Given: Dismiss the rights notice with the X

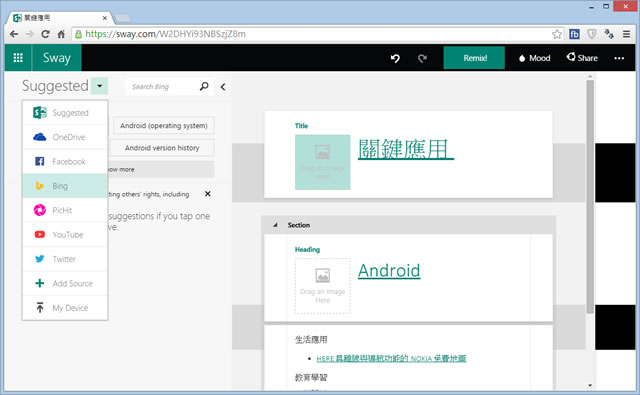Looking at the screenshot, I should click(208, 194).
